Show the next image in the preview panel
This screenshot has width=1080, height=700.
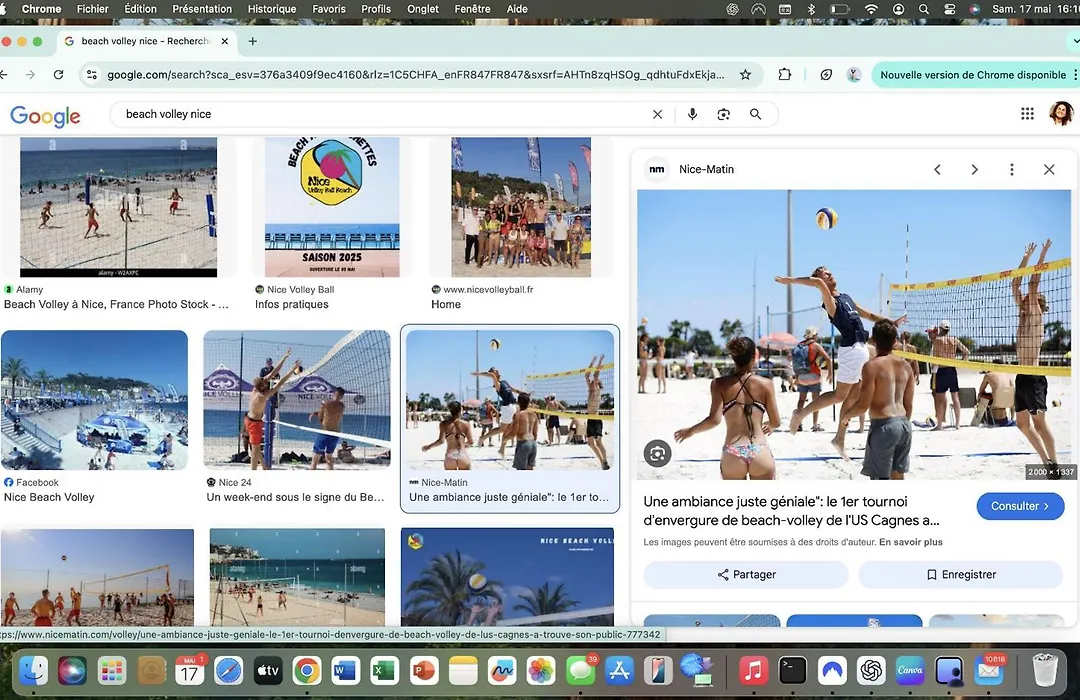[x=974, y=169]
